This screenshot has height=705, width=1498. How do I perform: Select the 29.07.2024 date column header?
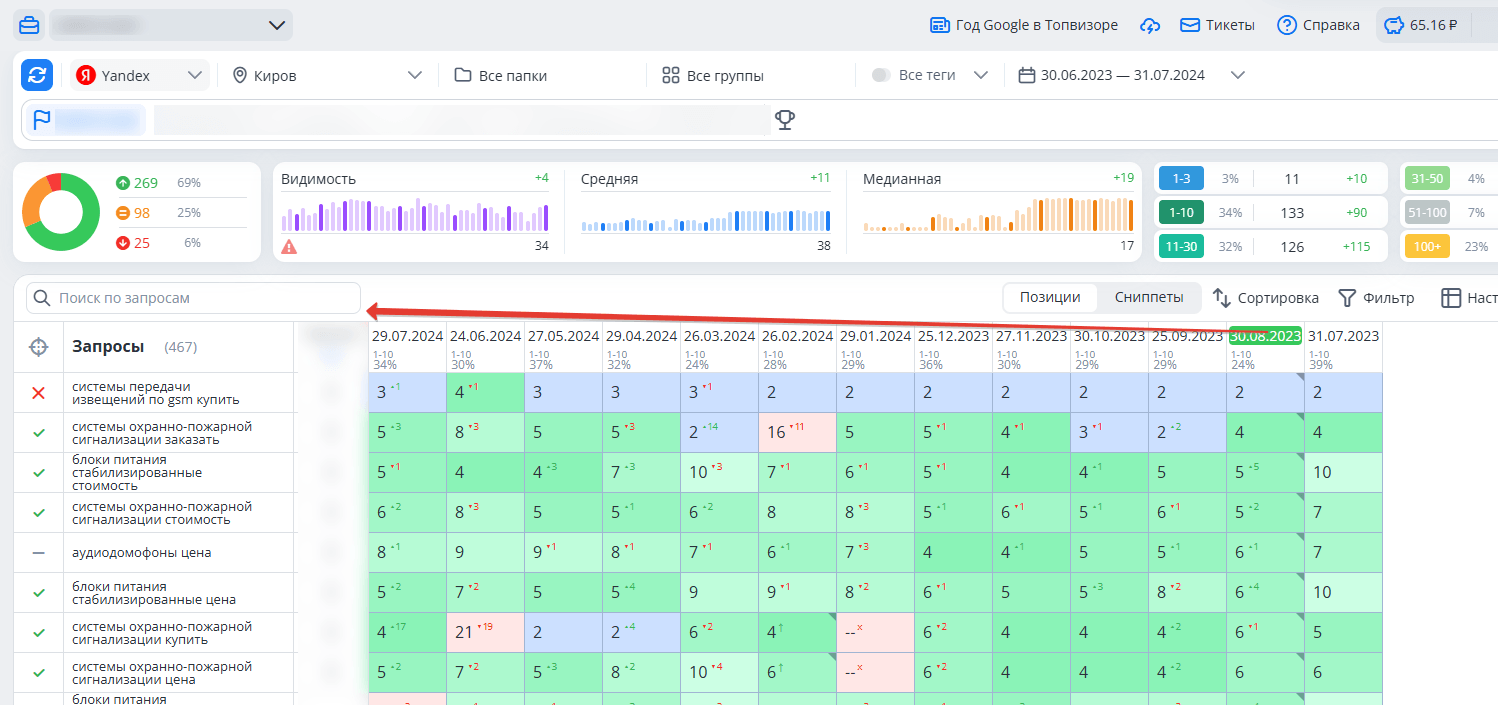point(407,336)
